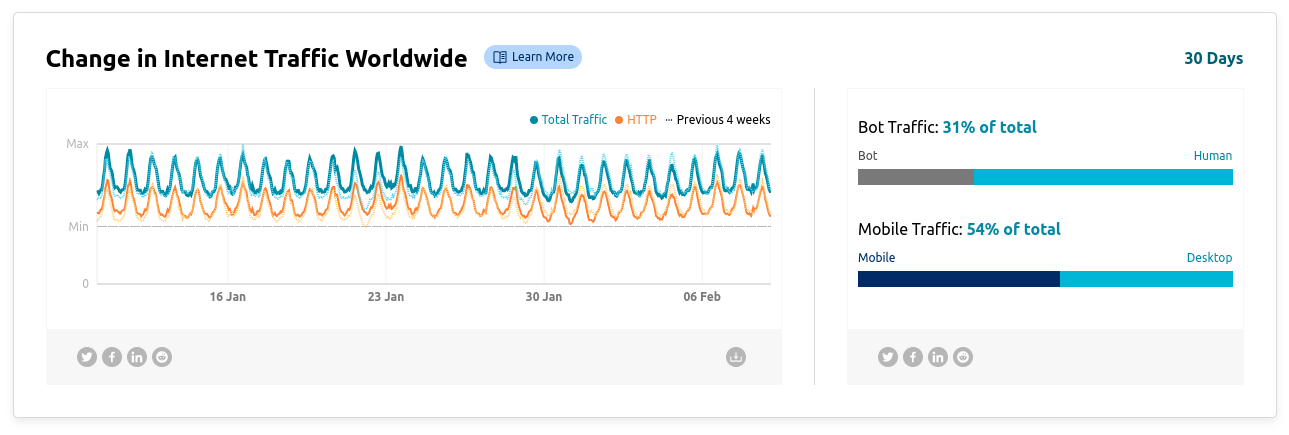Toggle Total Traffic series in legend
The width and height of the screenshot is (1289, 435).
568,120
